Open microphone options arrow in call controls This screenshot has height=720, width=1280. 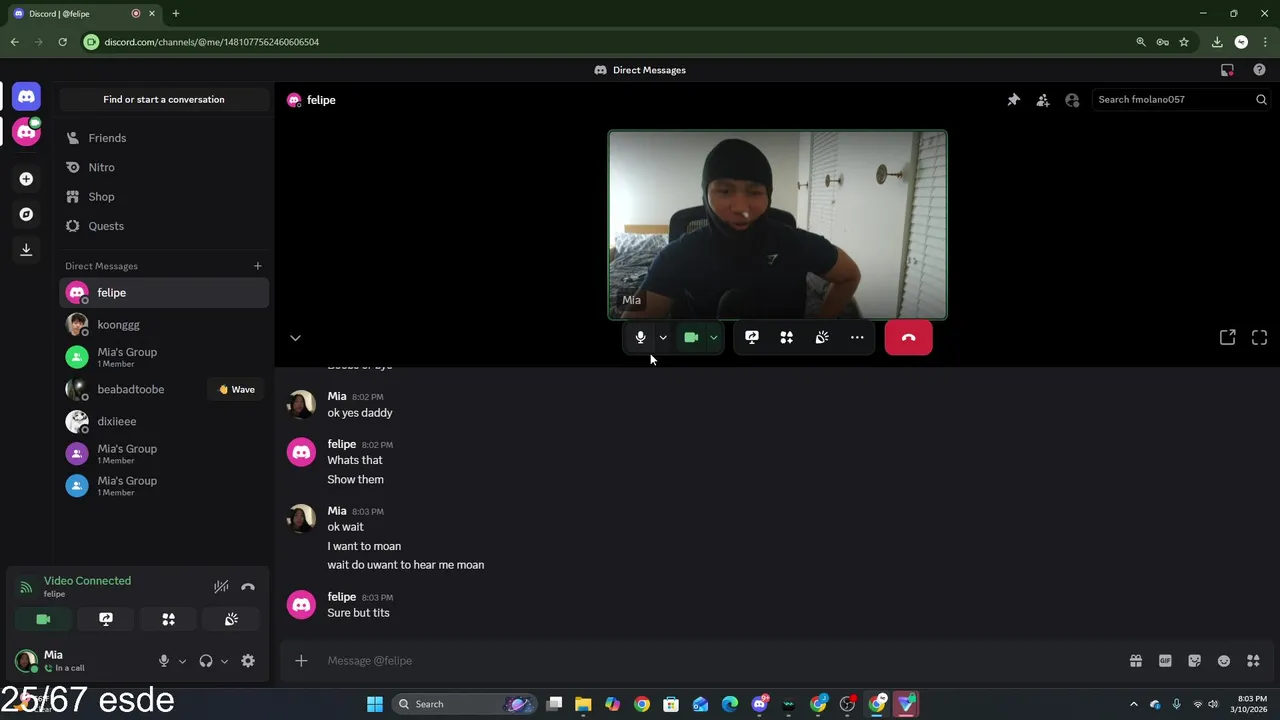pos(663,338)
